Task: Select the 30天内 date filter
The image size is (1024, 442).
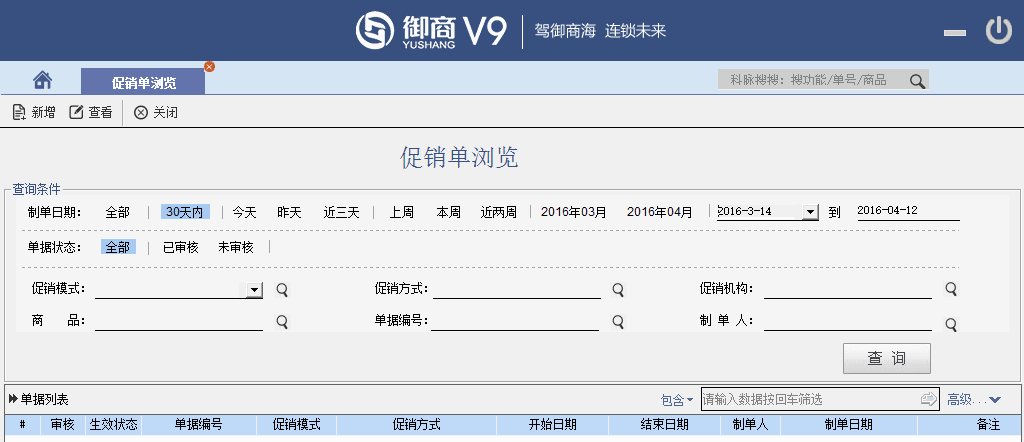Action: (x=185, y=212)
